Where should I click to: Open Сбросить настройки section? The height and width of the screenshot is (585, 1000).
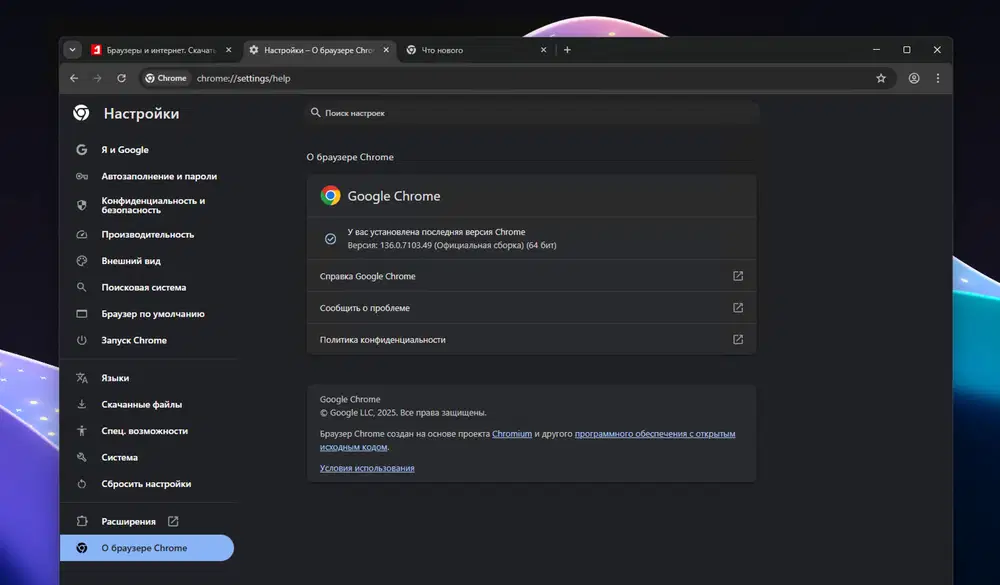tap(146, 484)
